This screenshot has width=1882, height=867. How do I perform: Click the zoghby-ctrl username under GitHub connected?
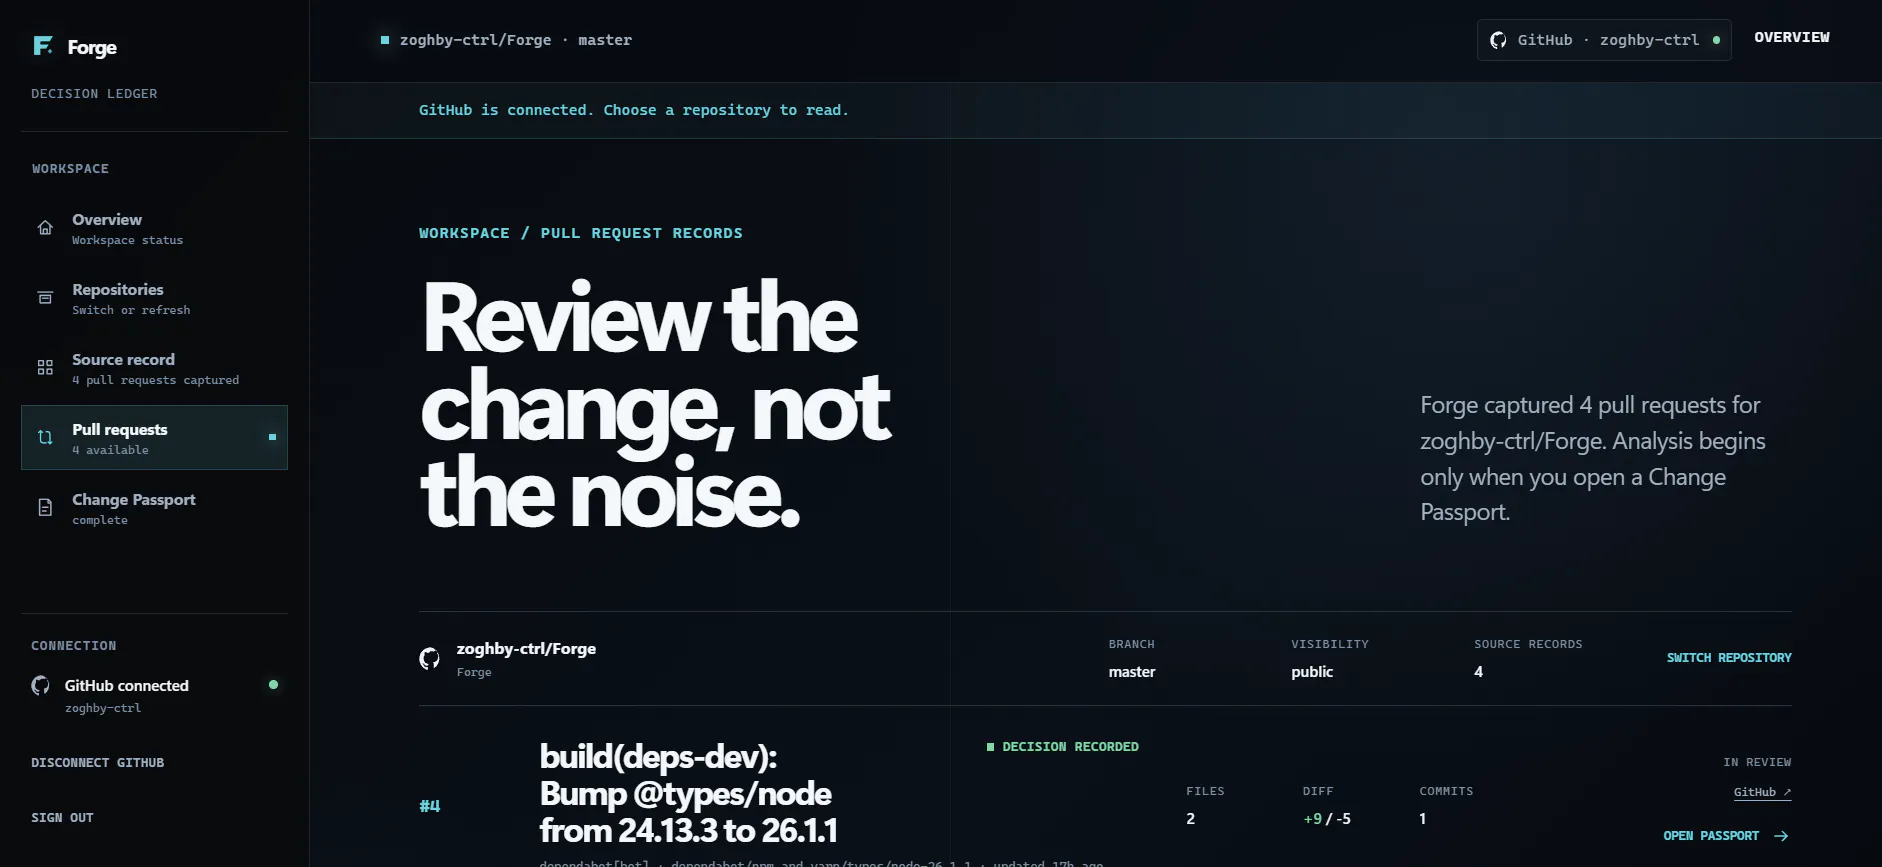[x=103, y=708]
